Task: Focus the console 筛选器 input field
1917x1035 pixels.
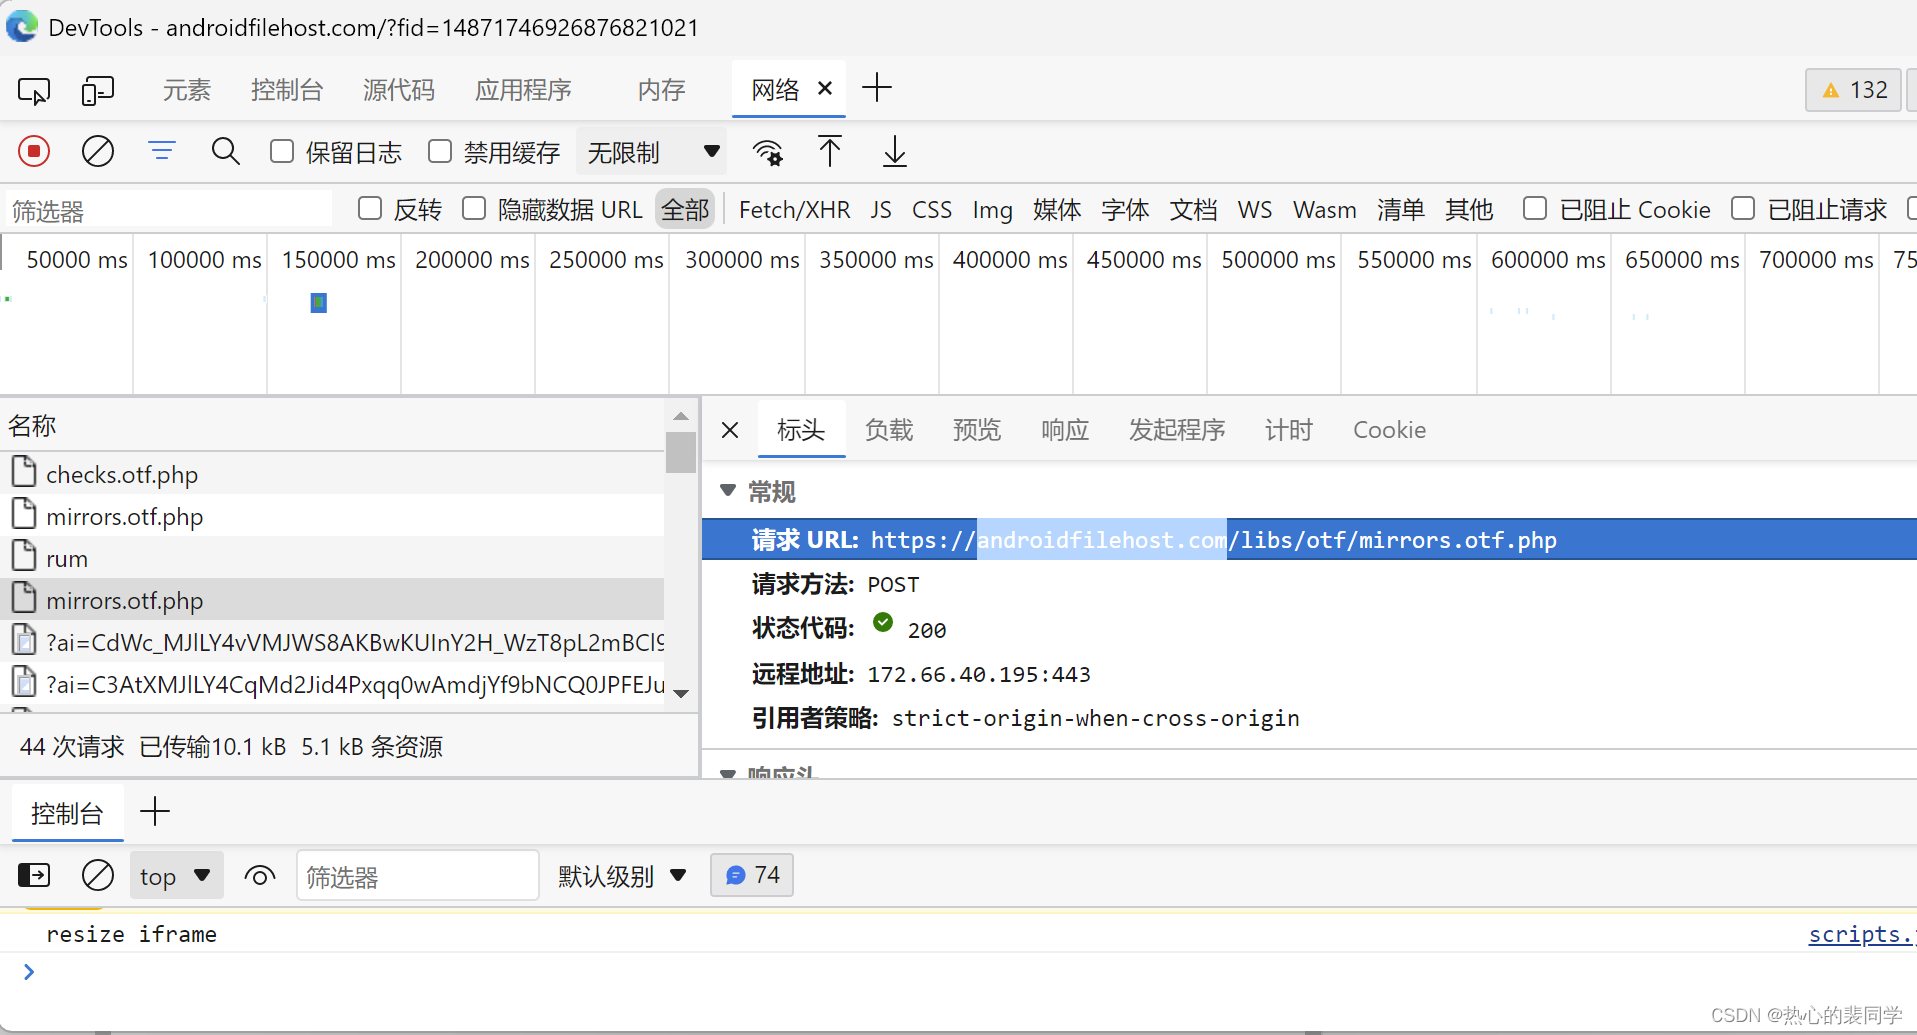Action: coord(417,876)
